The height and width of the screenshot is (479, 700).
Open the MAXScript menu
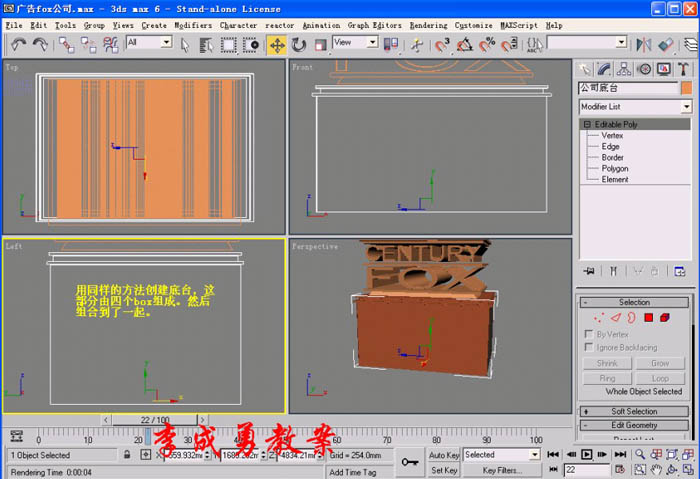519,25
